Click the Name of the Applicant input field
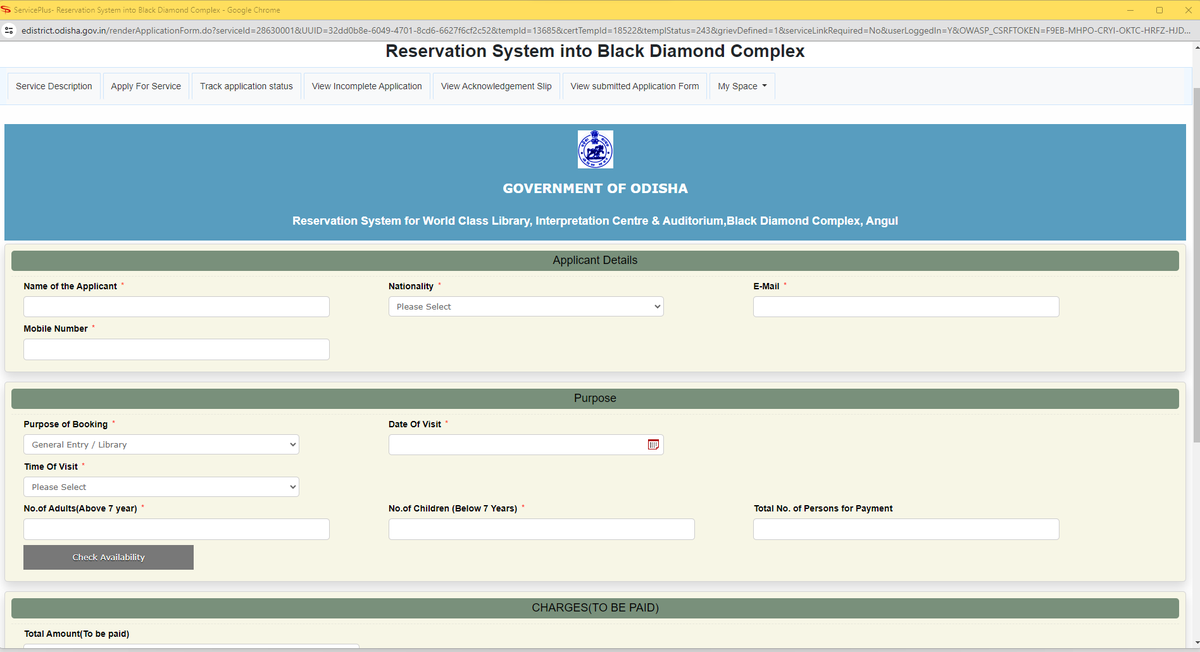 [176, 306]
